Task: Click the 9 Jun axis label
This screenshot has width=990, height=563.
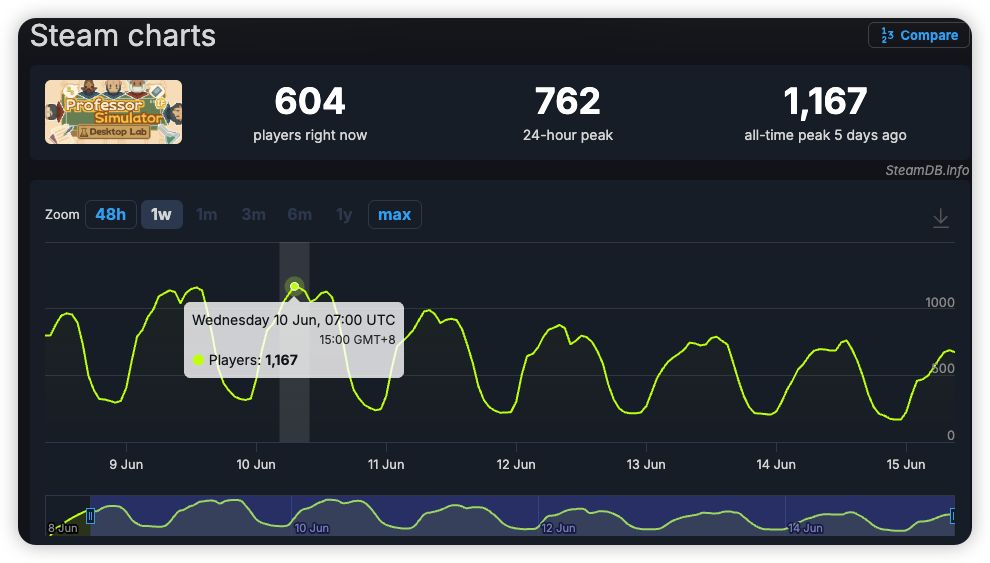Action: click(x=126, y=465)
